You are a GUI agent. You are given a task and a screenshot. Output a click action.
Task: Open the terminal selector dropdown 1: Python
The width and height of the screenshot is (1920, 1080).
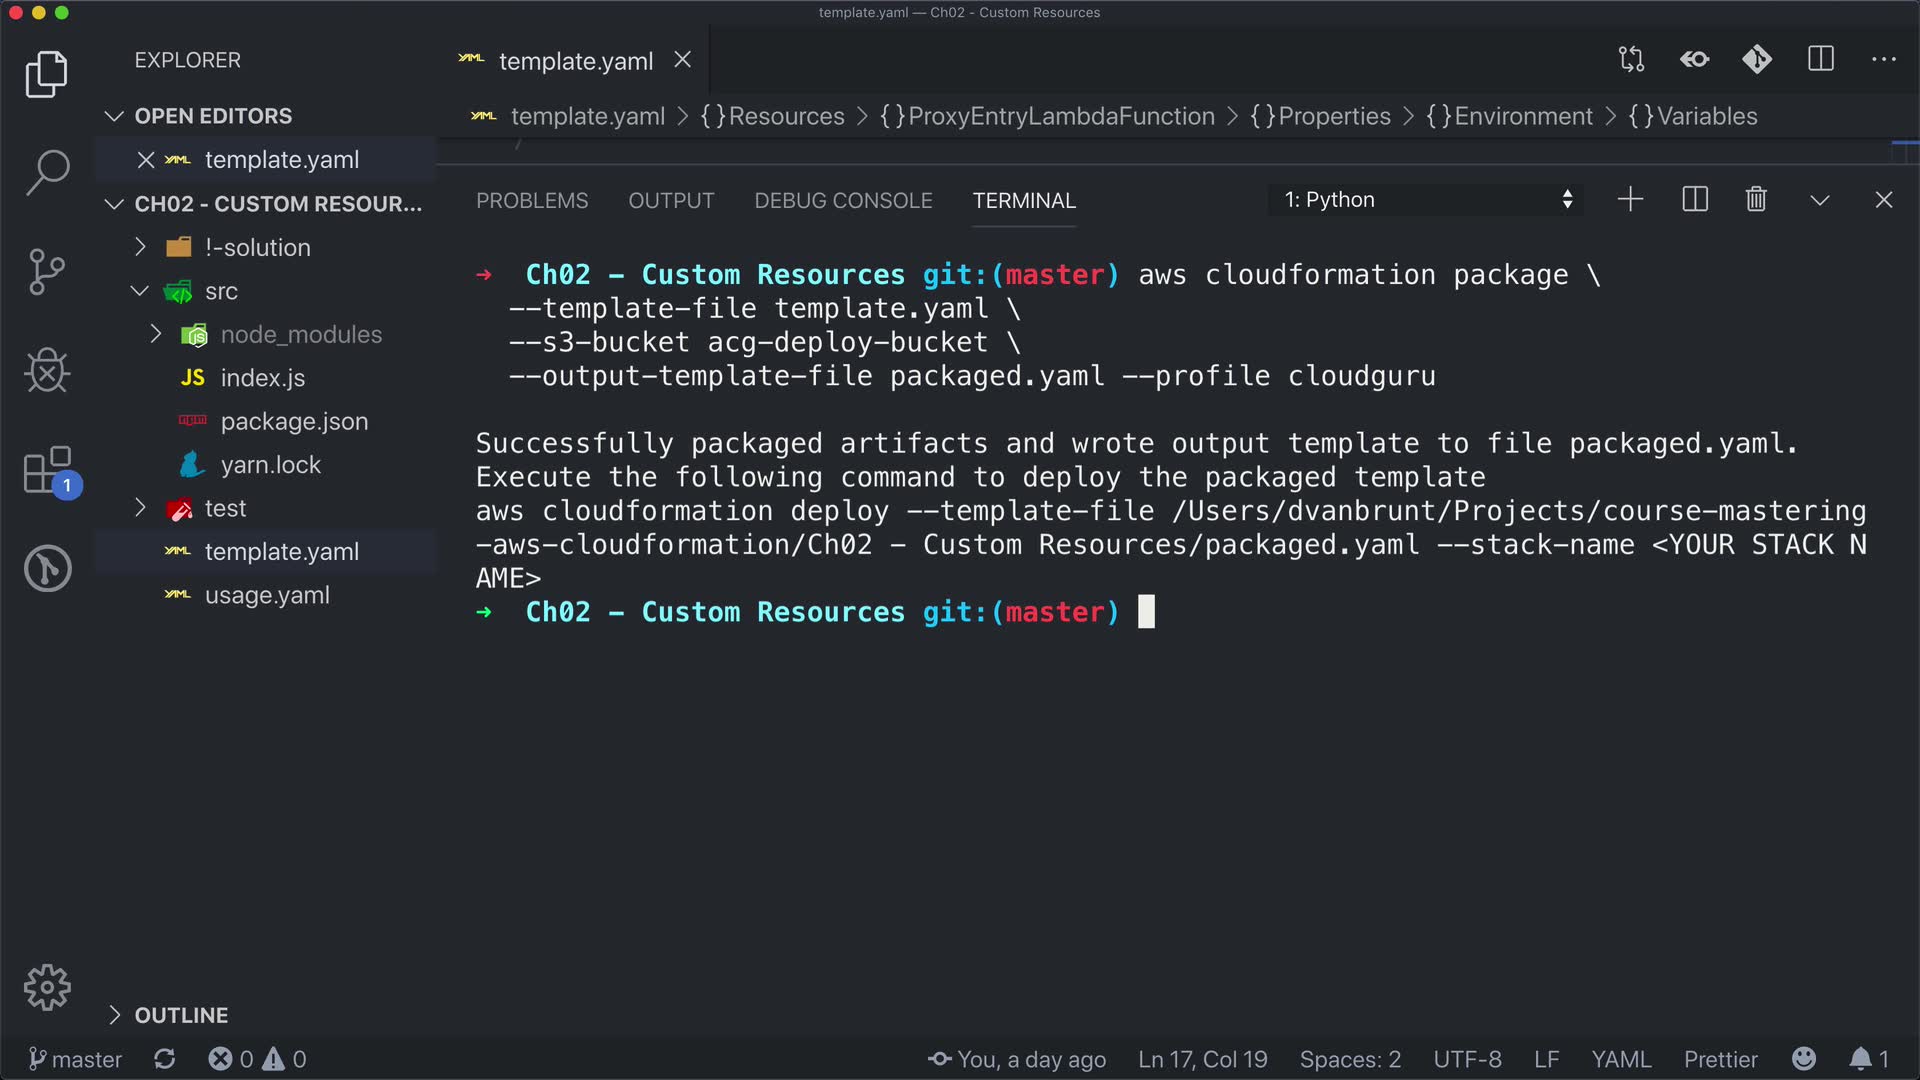point(1427,200)
